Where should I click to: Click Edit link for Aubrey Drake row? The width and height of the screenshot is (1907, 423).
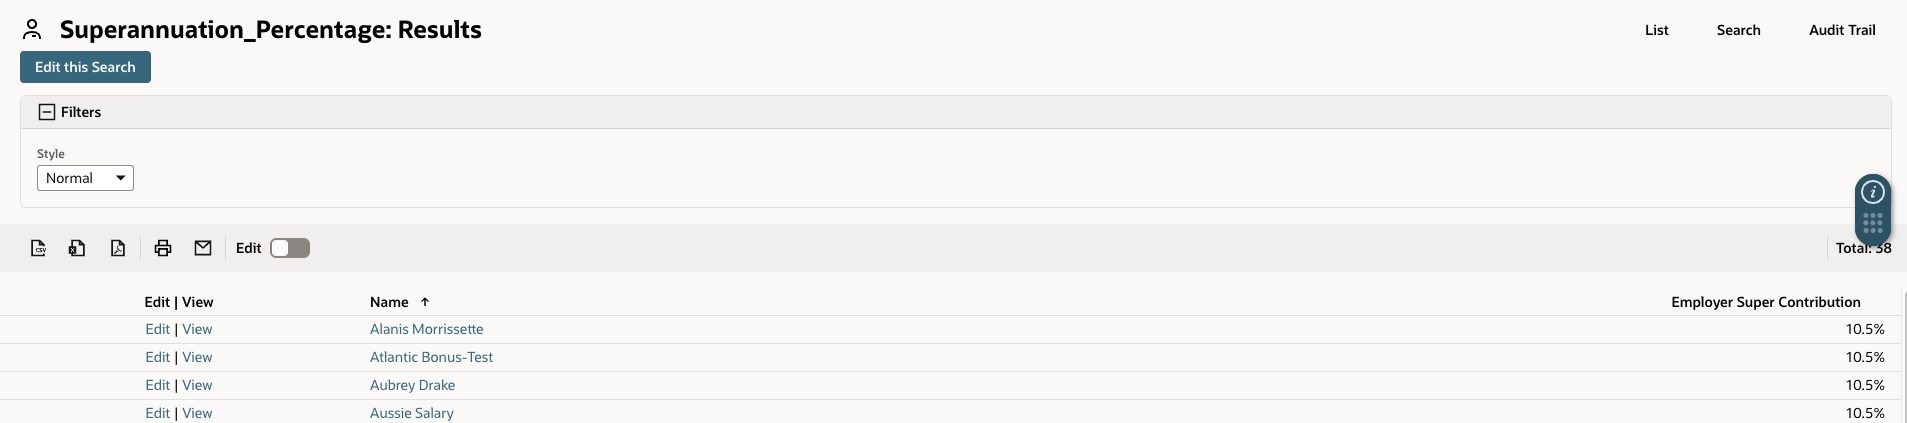tap(158, 385)
